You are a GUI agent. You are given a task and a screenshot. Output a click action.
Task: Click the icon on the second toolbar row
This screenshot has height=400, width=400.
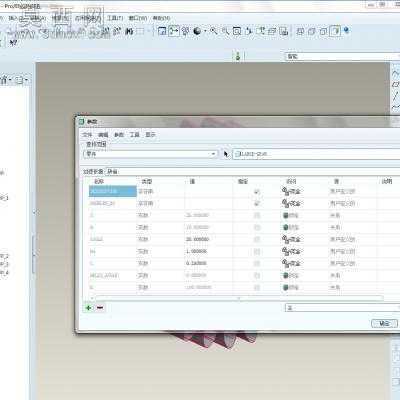tap(13, 43)
